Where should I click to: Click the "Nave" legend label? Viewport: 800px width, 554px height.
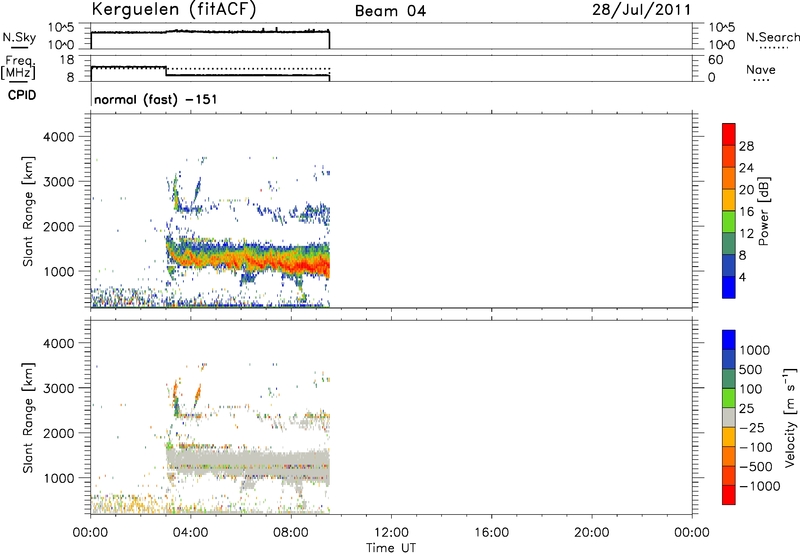coord(761,69)
